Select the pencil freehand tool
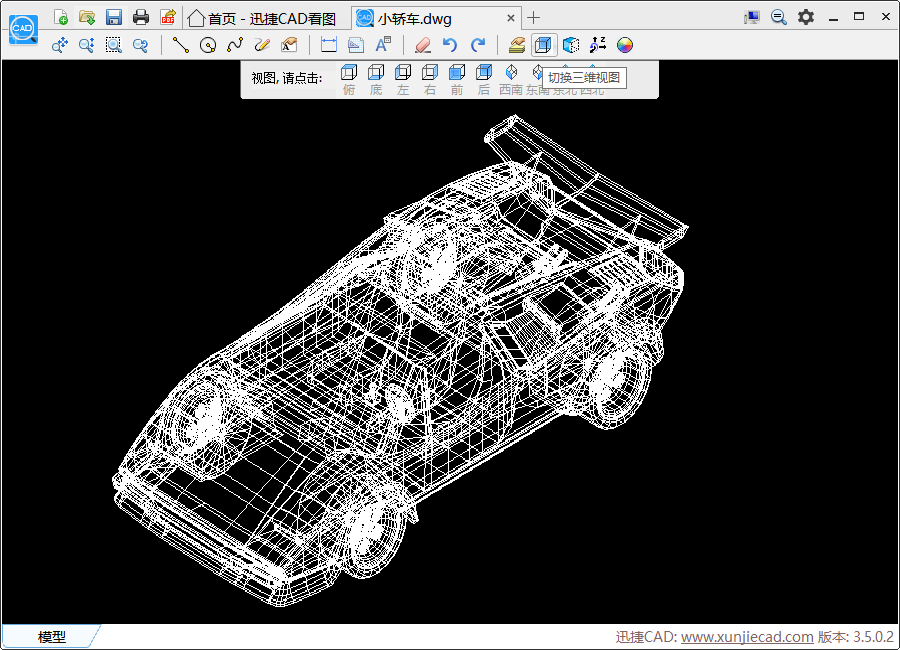The image size is (900, 650). 262,45
